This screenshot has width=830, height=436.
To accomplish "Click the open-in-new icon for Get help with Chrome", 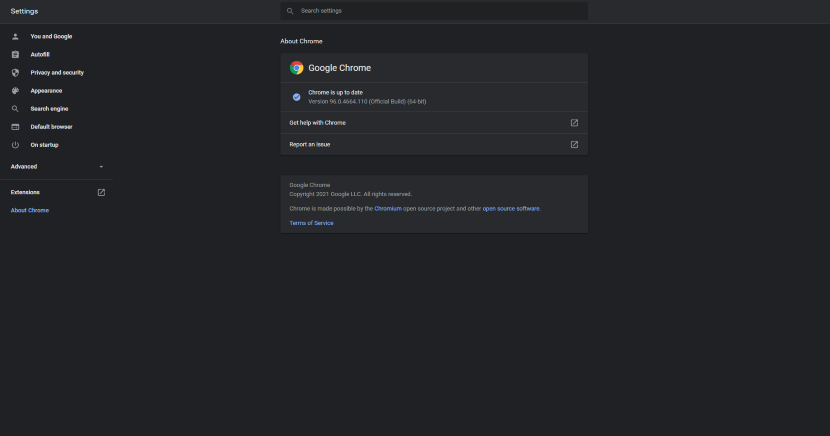I will point(574,123).
